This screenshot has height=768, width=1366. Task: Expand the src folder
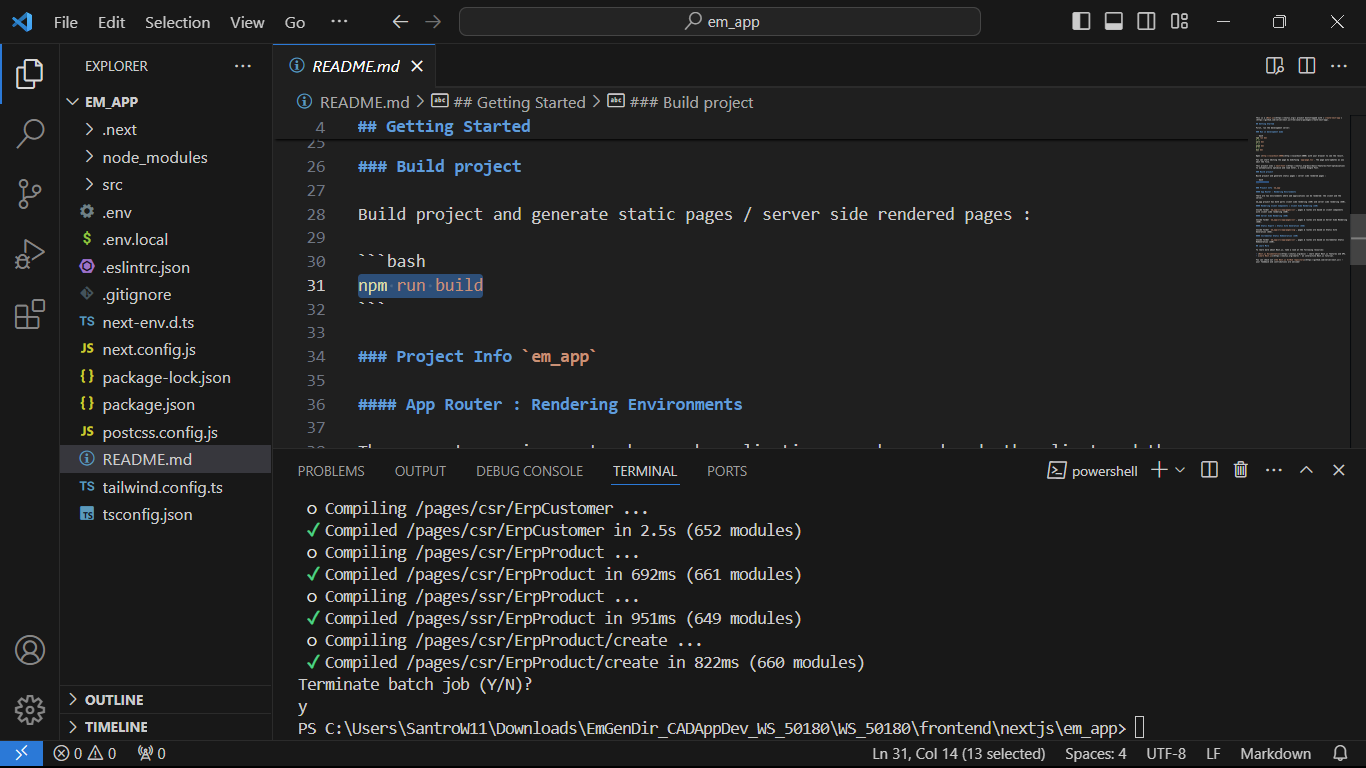165,185
